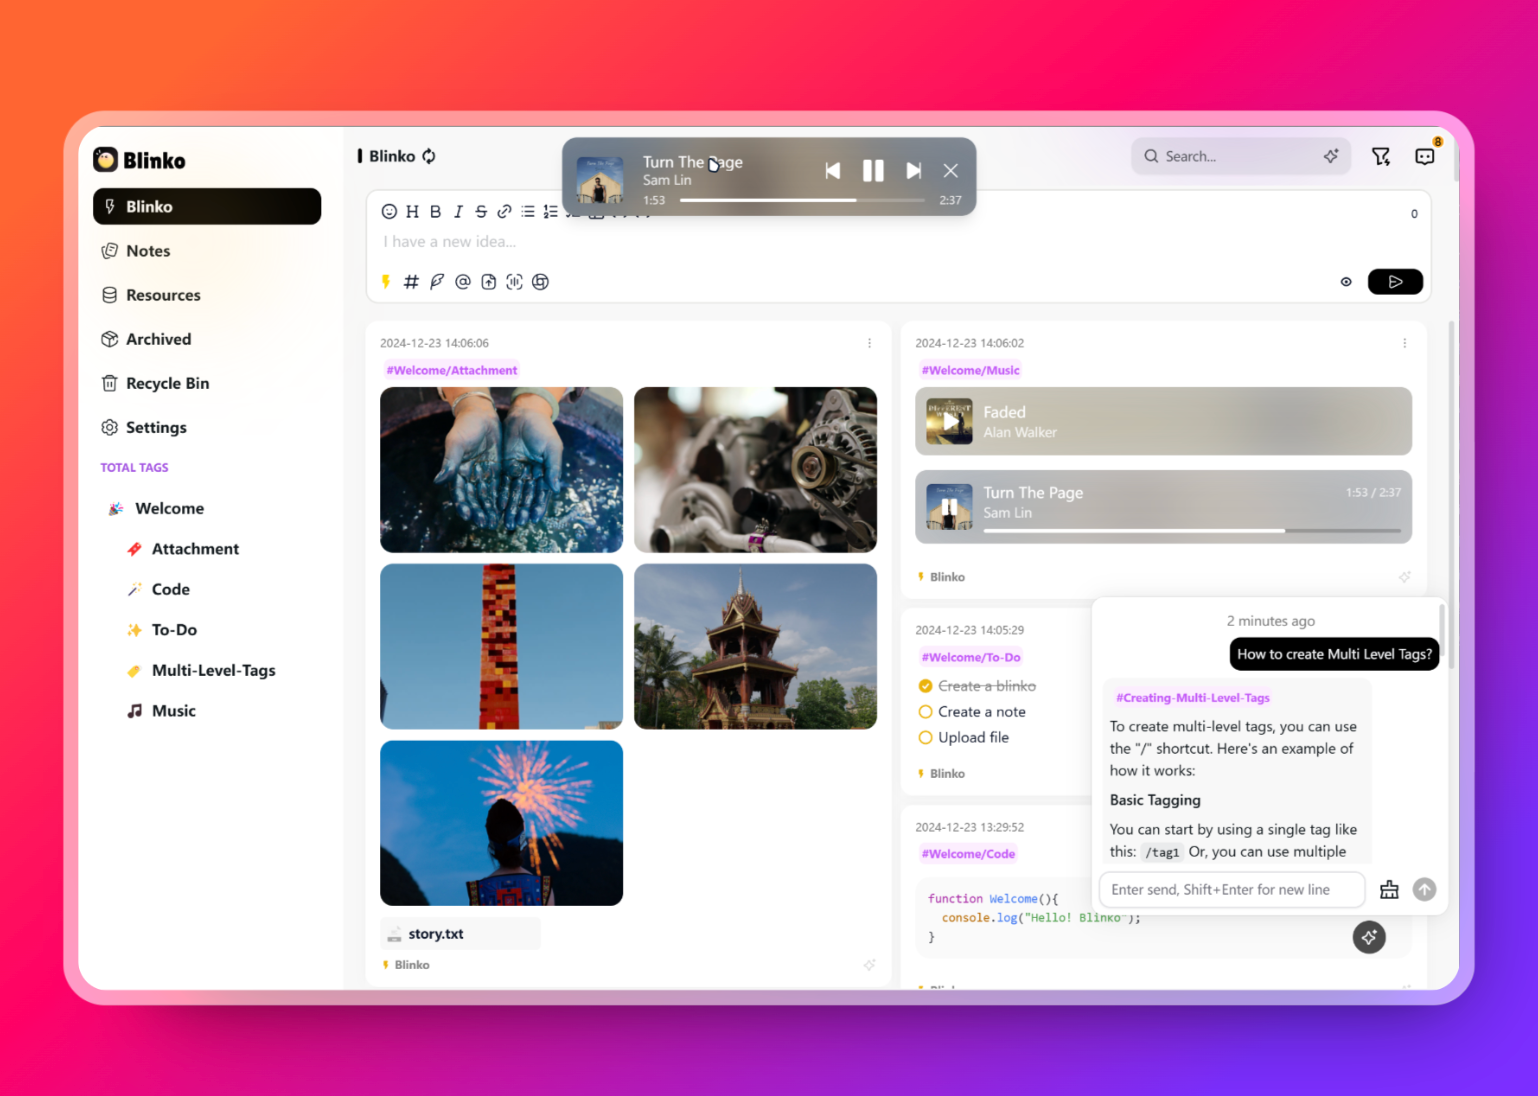1538x1096 pixels.
Task: Open Resources in the sidebar
Action: pos(163,295)
